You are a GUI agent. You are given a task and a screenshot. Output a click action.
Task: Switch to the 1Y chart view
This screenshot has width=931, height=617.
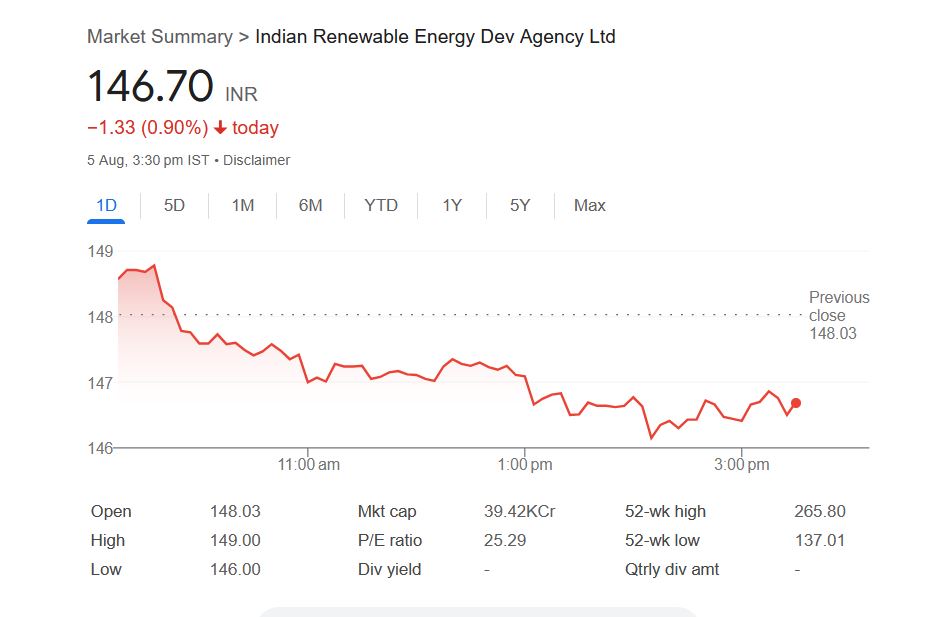452,205
